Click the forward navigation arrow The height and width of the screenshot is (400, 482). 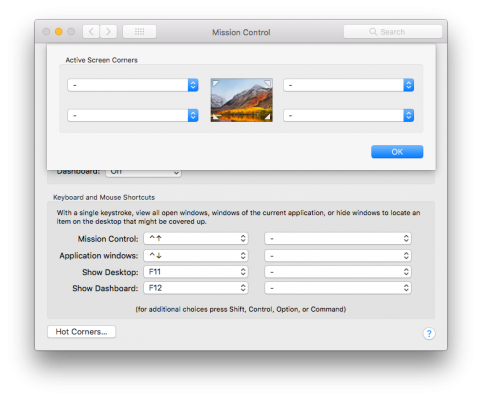click(x=108, y=32)
